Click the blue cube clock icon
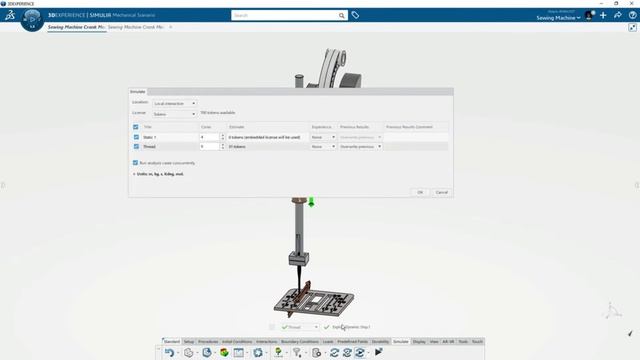640x360 pixels. point(207,352)
